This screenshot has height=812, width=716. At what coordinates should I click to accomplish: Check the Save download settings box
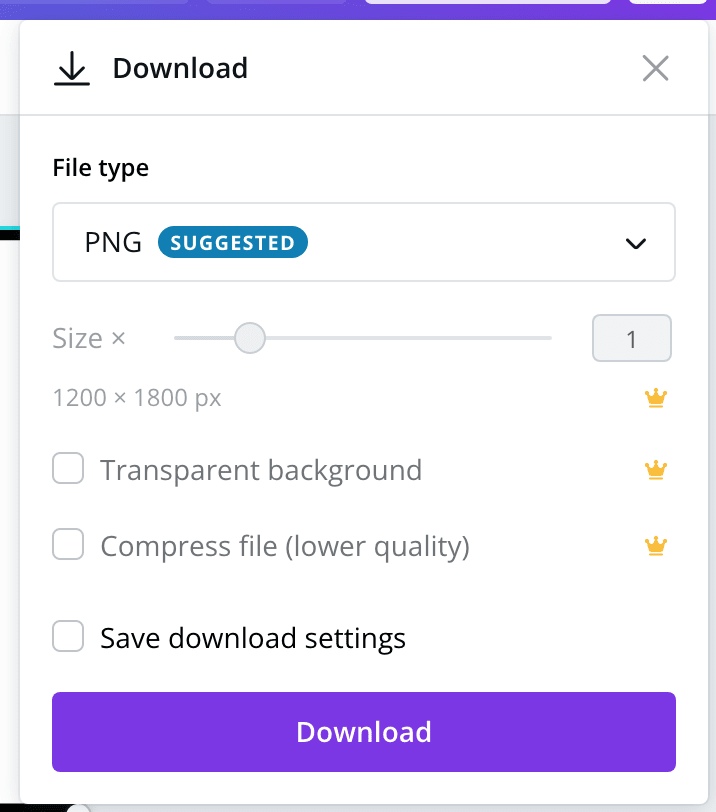[x=68, y=636]
